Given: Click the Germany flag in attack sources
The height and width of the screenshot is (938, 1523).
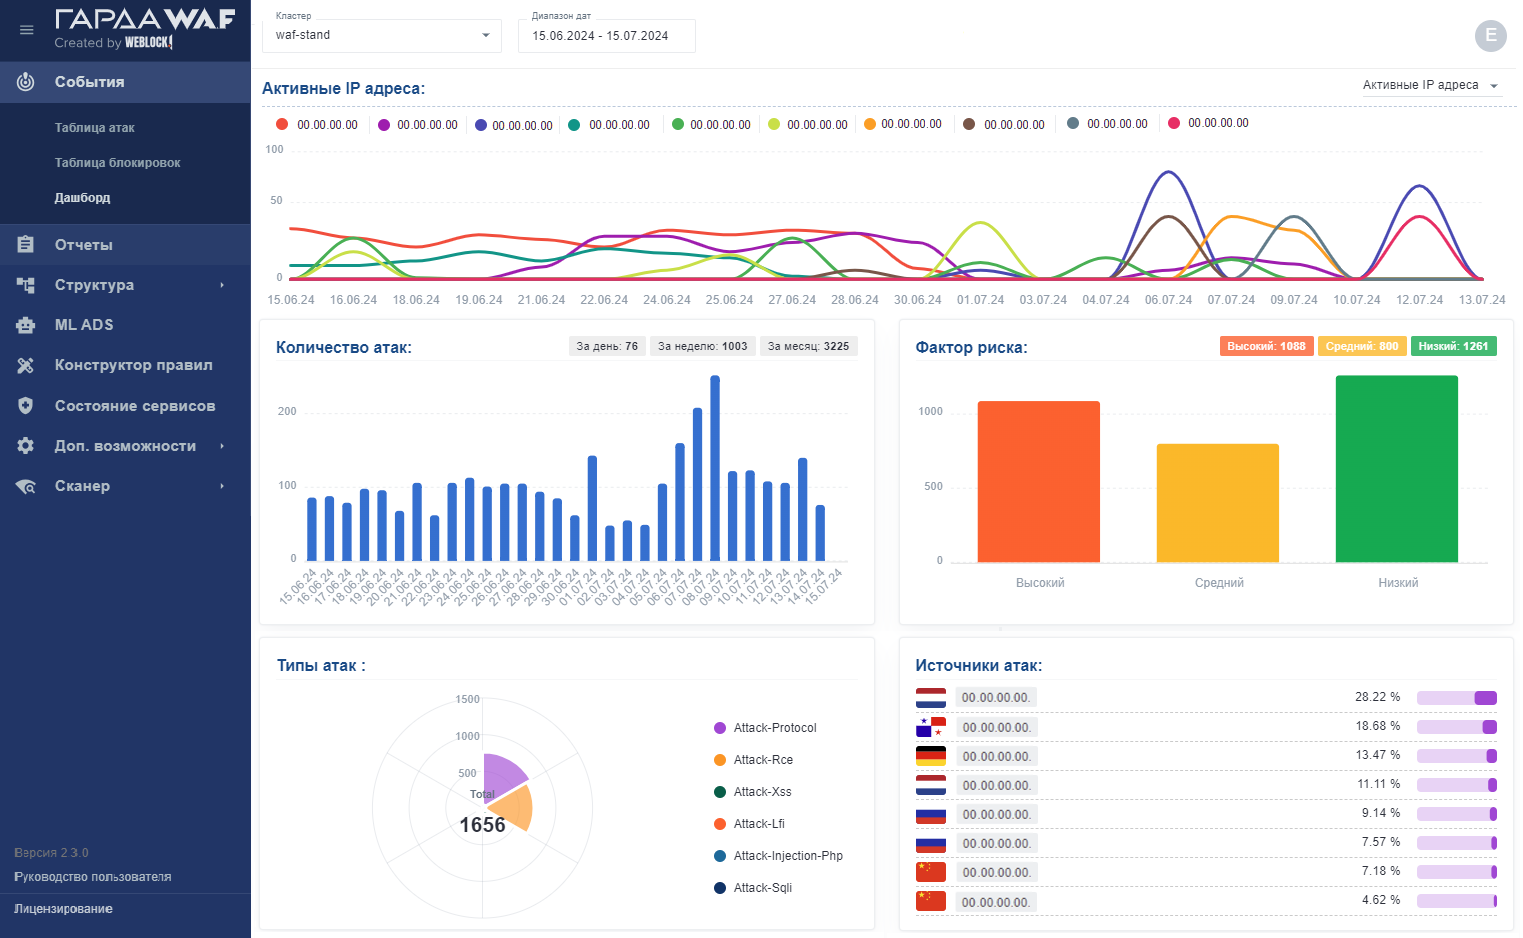Looking at the screenshot, I should (930, 755).
